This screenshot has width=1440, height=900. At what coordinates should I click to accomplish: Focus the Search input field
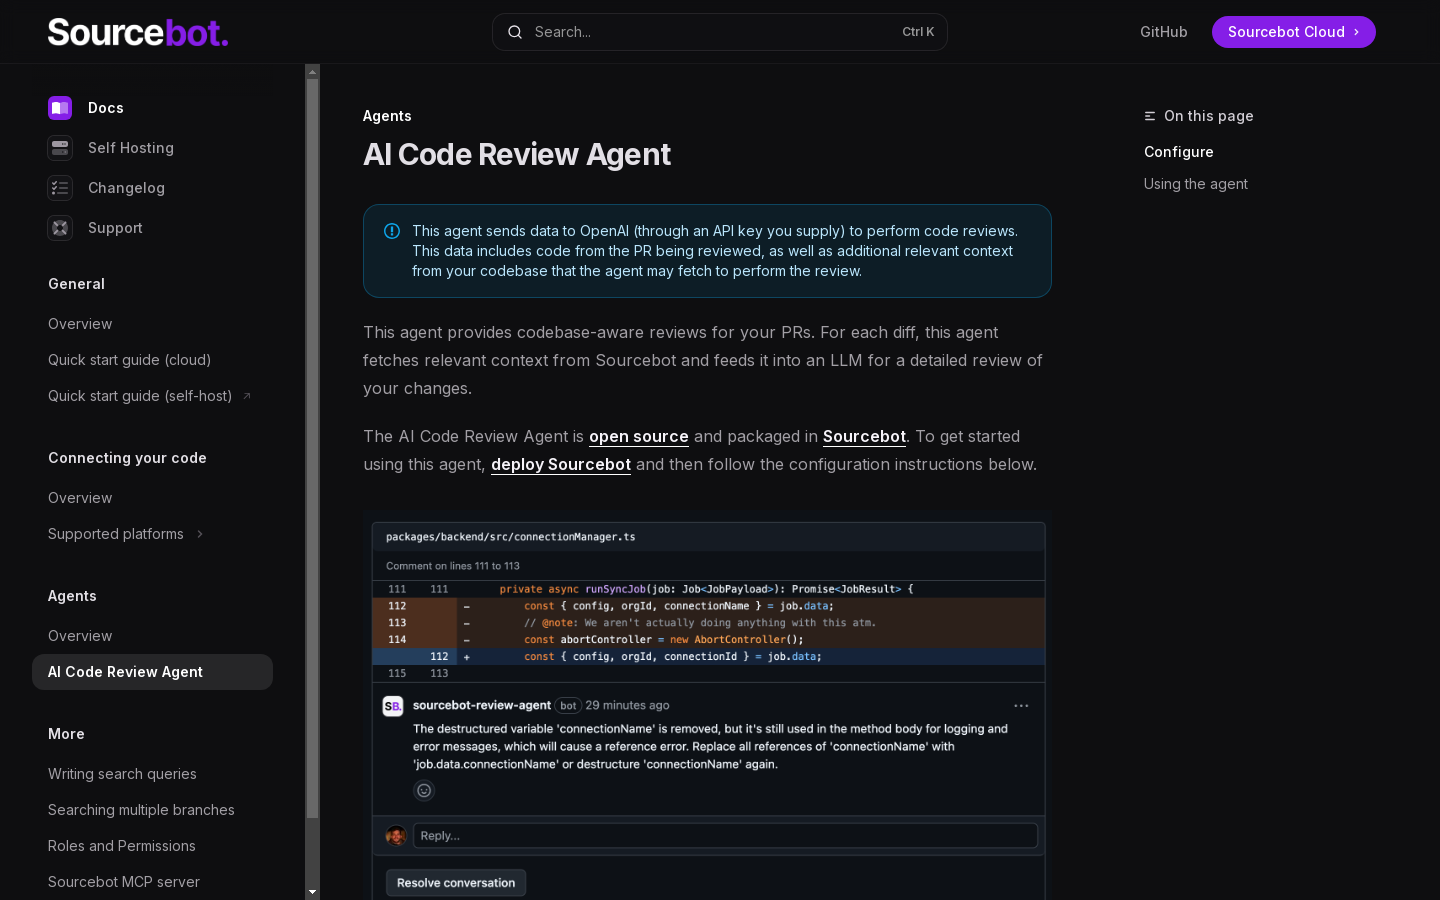click(x=720, y=32)
